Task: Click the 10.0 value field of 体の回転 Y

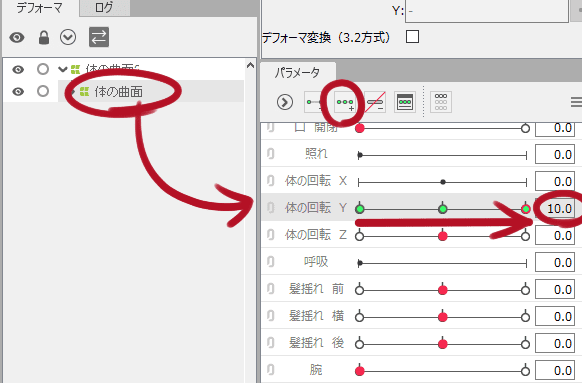Action: pos(555,209)
